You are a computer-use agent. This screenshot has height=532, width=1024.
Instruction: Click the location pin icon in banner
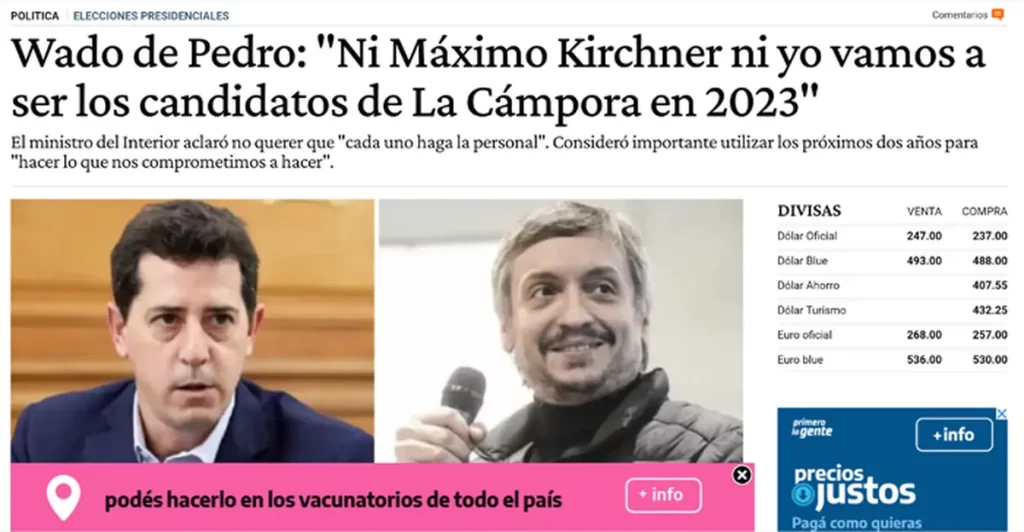click(63, 498)
